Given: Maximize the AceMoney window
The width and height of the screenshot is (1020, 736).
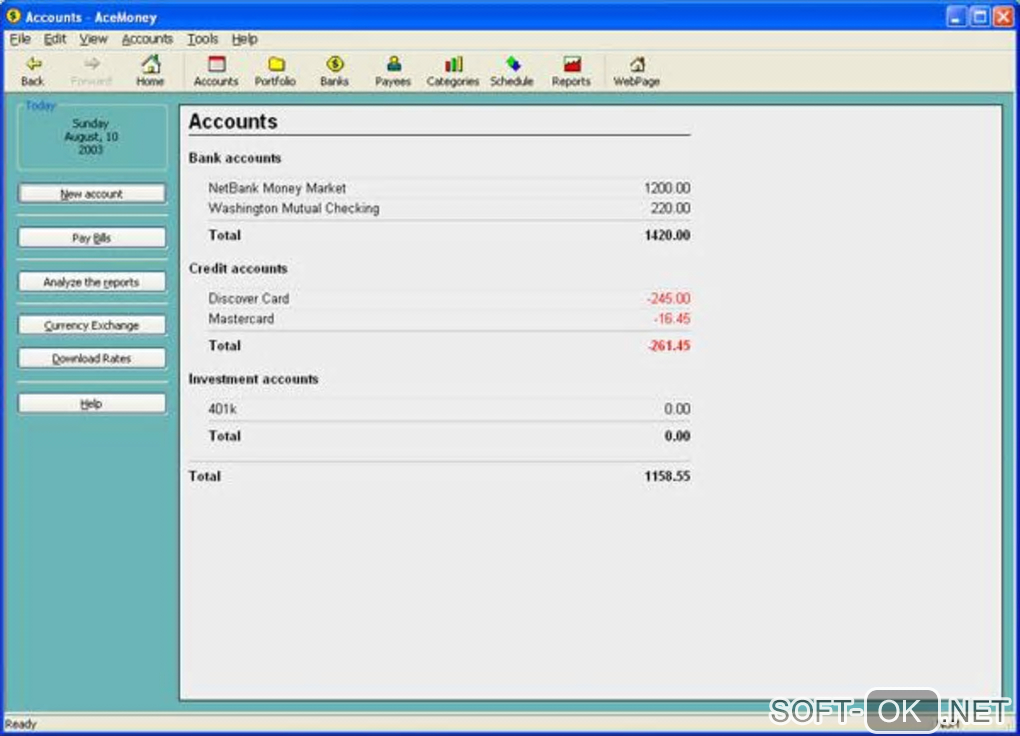Looking at the screenshot, I should pyautogui.click(x=980, y=16).
